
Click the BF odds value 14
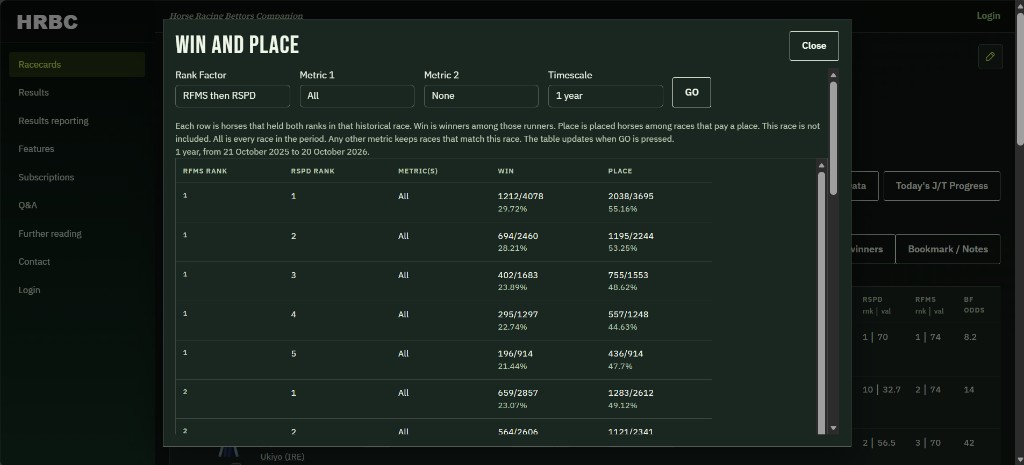[968, 390]
